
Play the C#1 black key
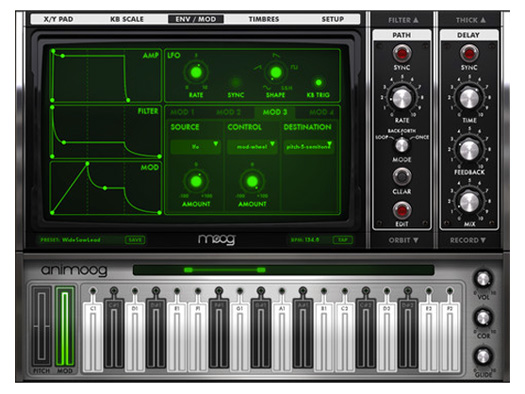coord(114,333)
